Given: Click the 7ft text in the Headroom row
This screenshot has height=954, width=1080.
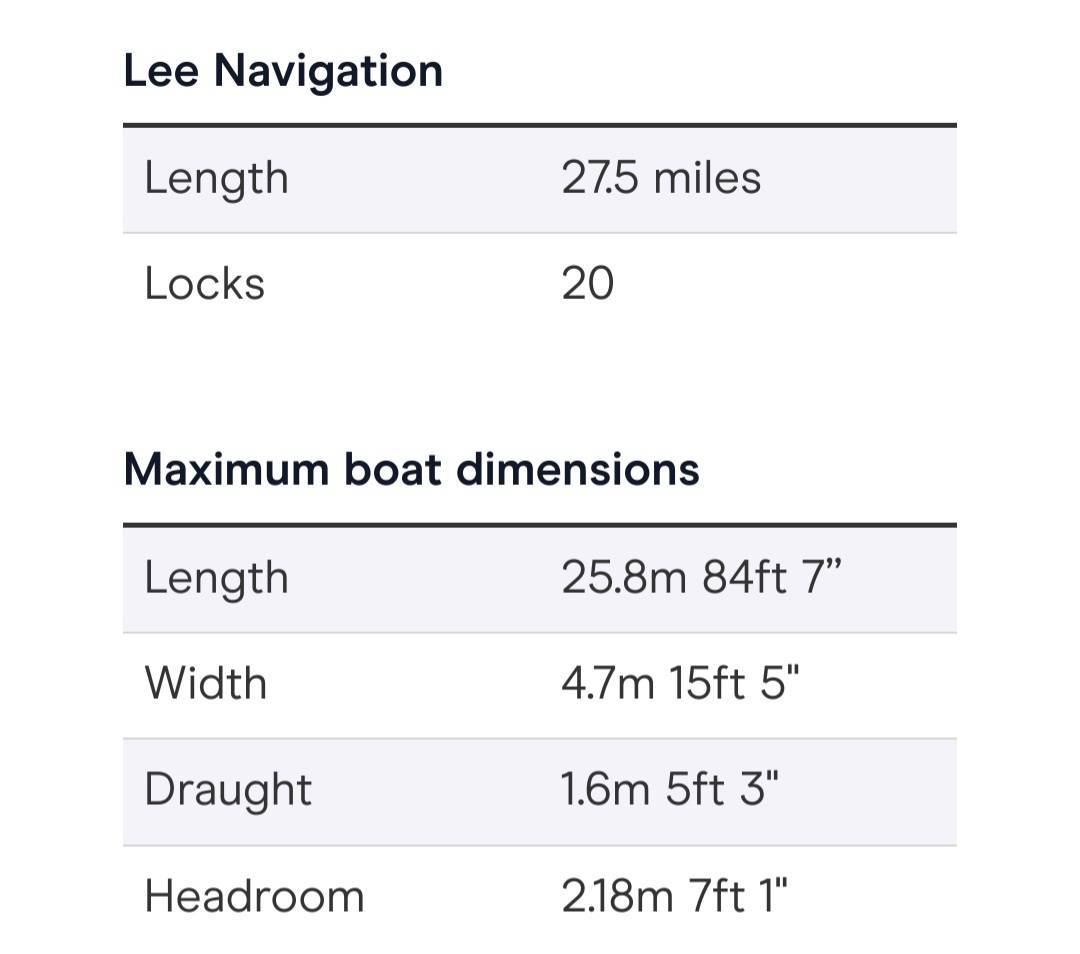Looking at the screenshot, I should point(717,896).
